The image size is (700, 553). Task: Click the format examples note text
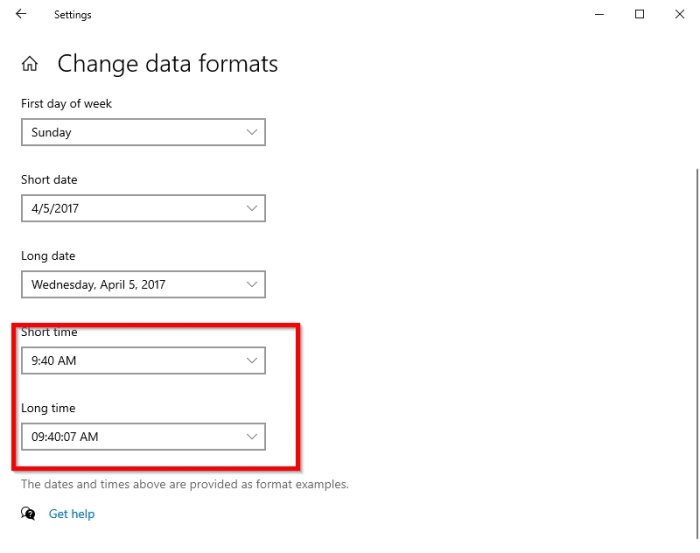tap(185, 484)
